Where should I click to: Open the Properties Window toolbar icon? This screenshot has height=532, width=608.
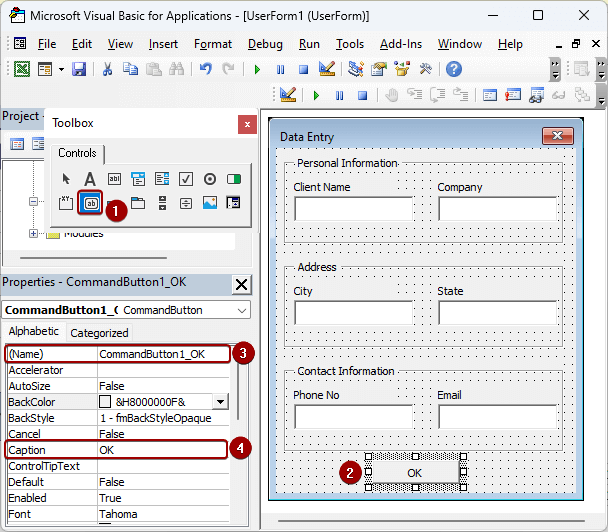(x=379, y=69)
